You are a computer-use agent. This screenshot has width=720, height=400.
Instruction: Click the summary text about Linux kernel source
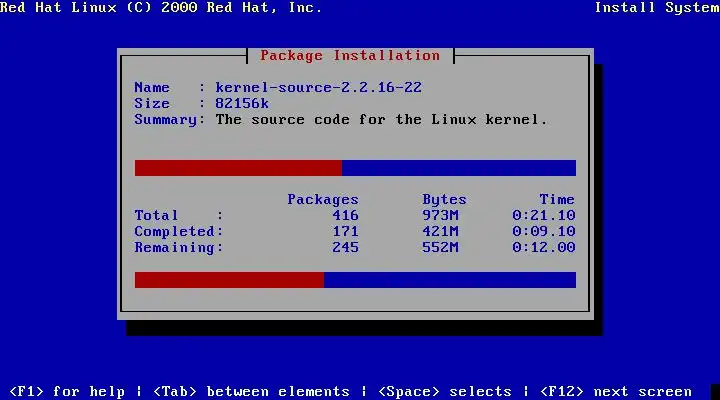coord(381,119)
